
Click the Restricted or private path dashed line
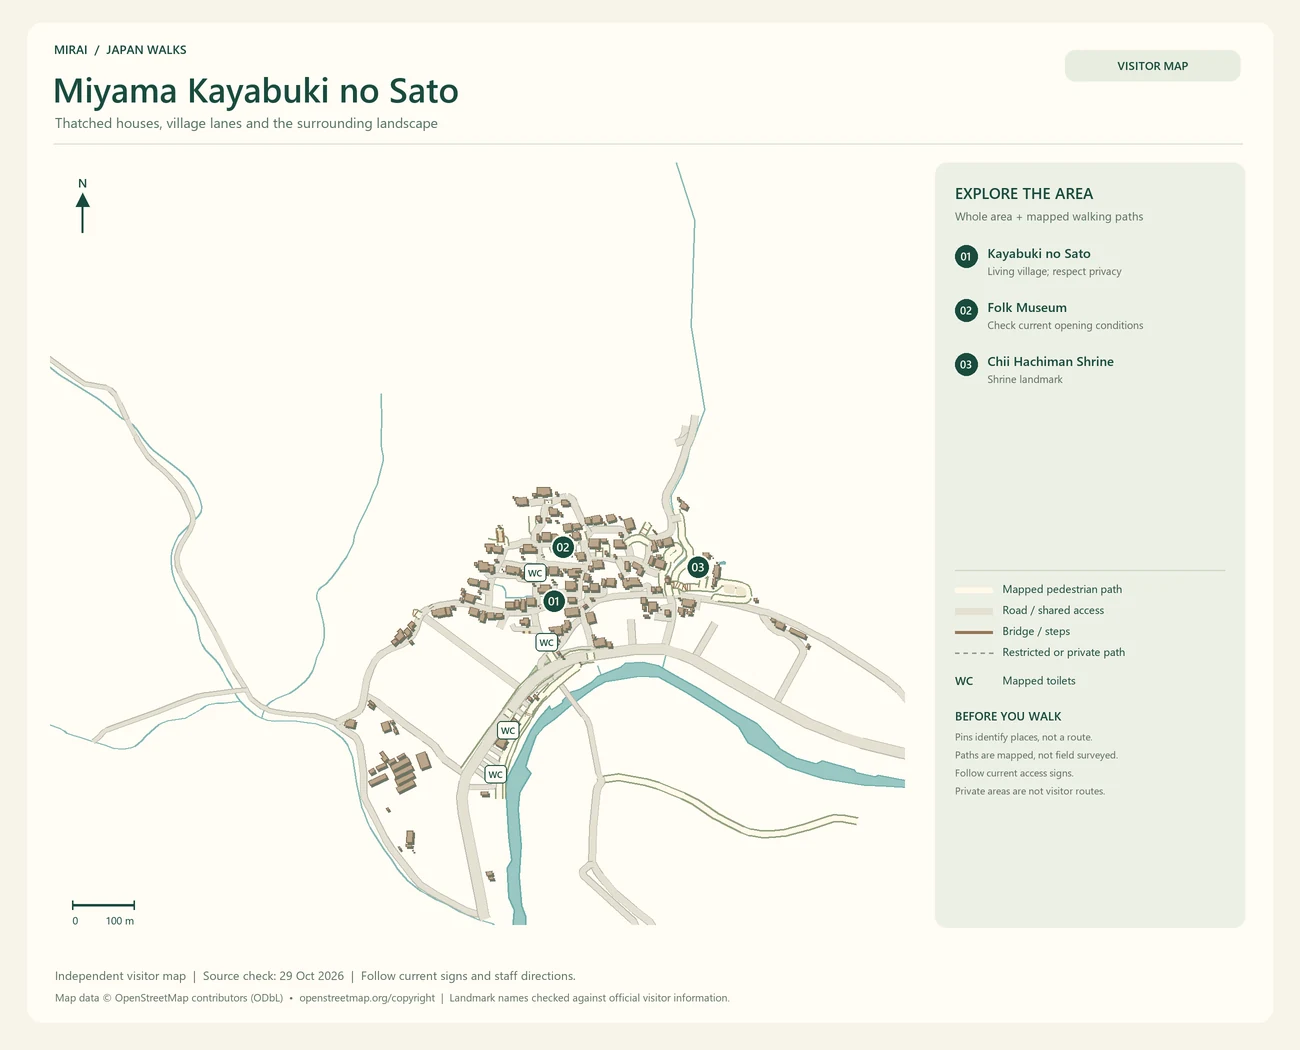(x=974, y=653)
